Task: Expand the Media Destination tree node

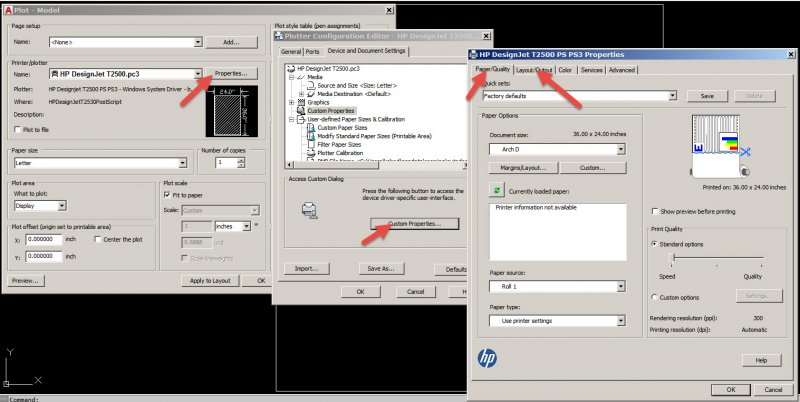Action: pos(301,94)
